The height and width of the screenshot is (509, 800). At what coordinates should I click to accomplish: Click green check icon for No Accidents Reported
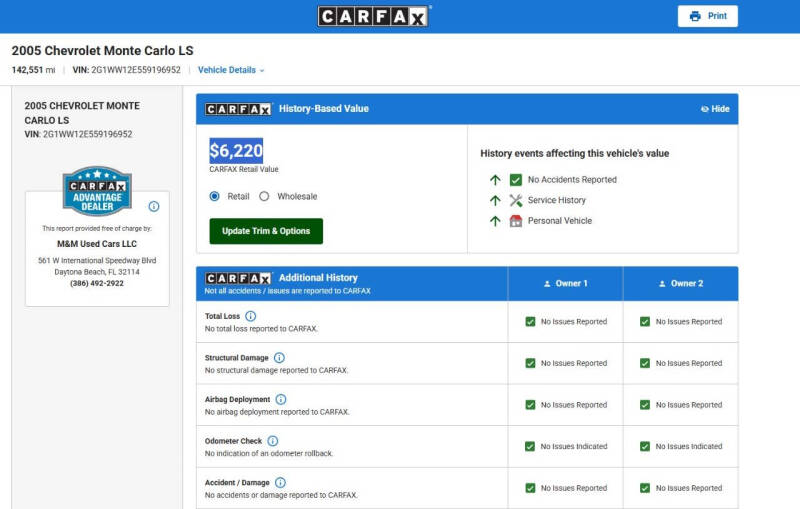point(516,180)
